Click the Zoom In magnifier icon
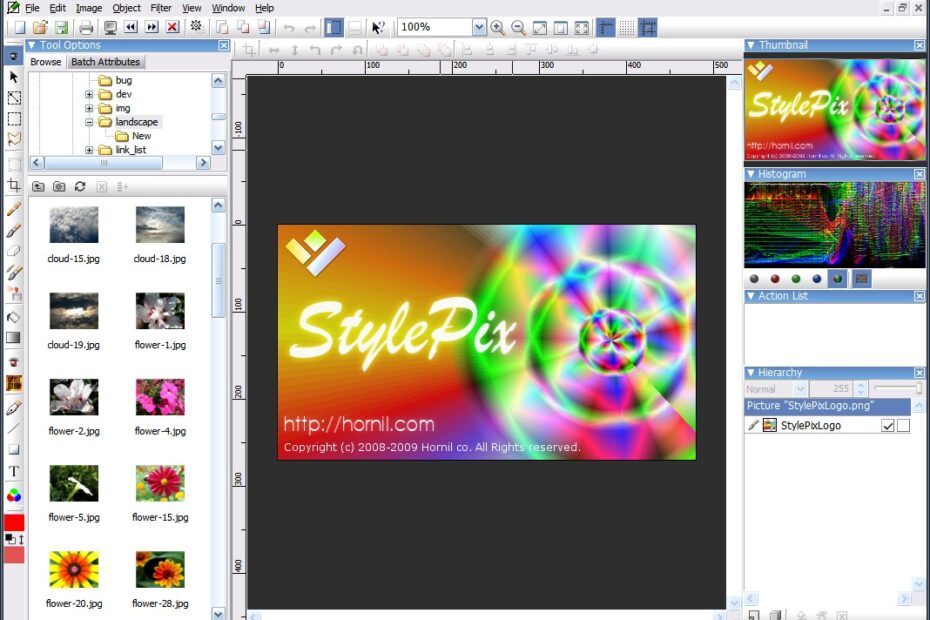This screenshot has height=620, width=930. pyautogui.click(x=498, y=27)
